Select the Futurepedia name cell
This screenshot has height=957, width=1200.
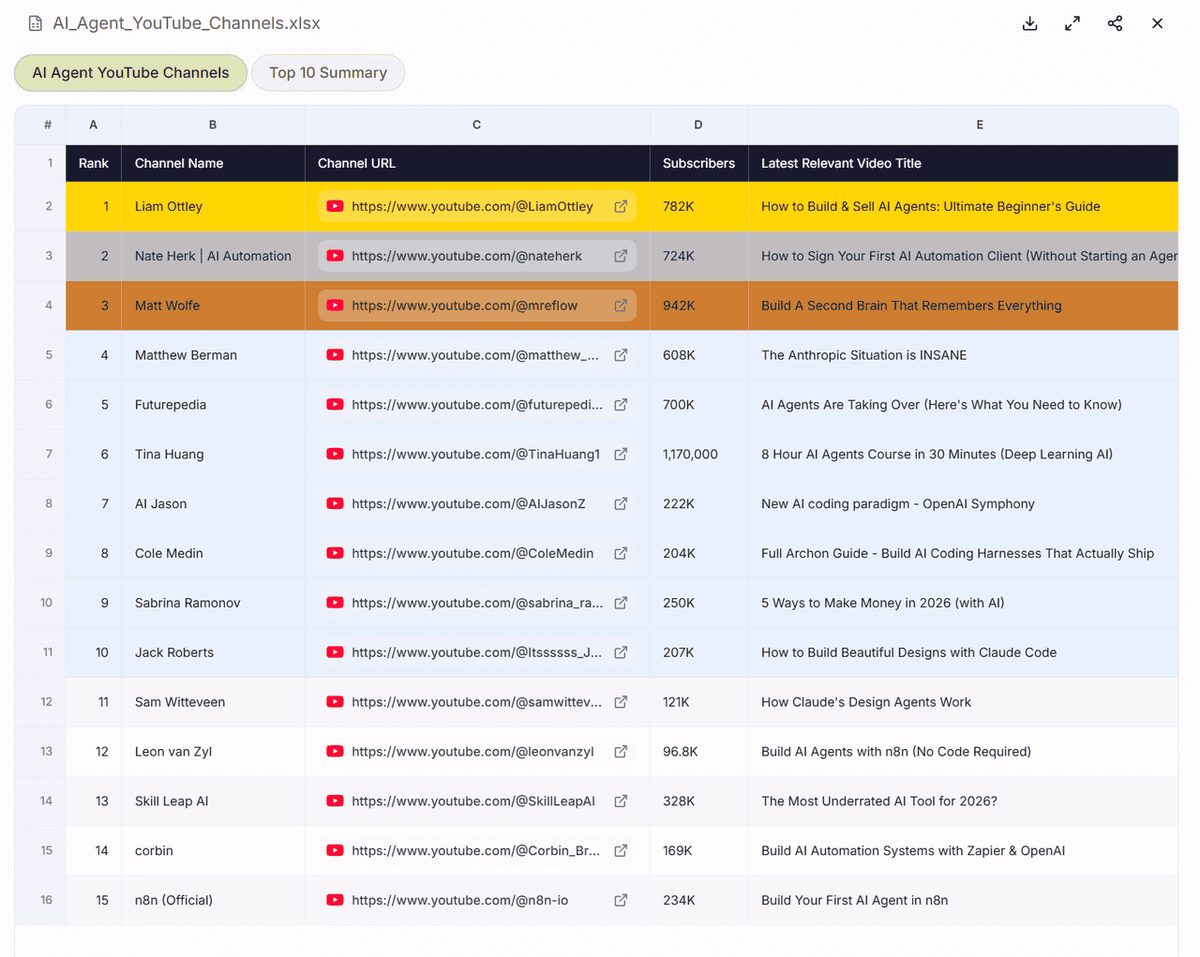click(213, 404)
